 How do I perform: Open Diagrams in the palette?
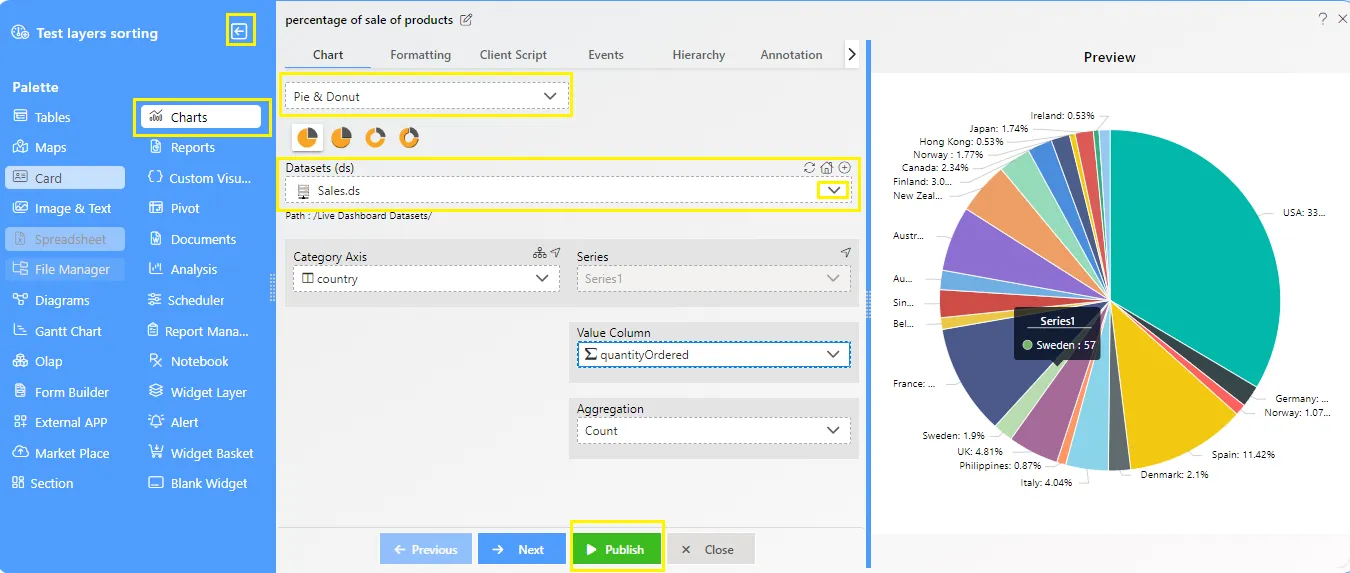(x=50, y=300)
